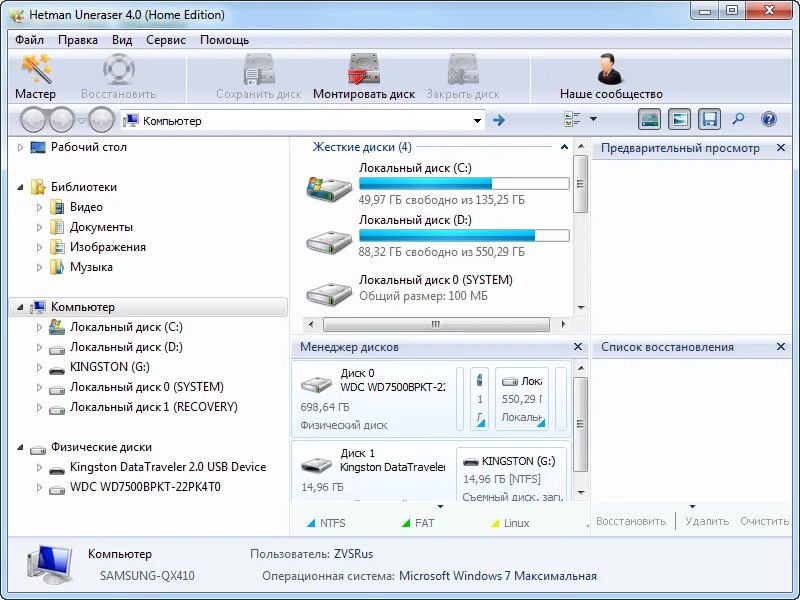Select Kingston DataTraveler 2.0 USB Device item
800x600 pixels.
168,467
